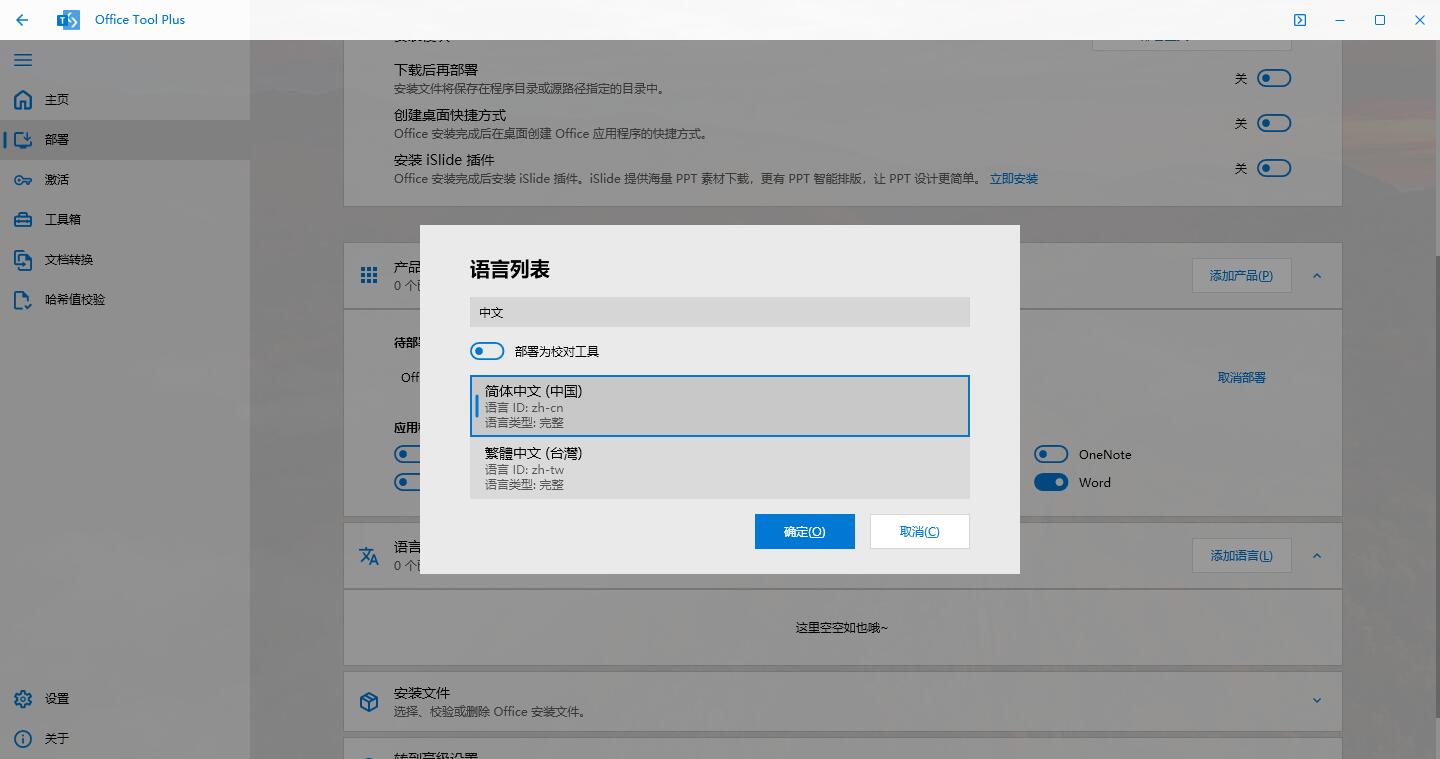Click the gear icon beside 设置
Screen dimensions: 1440x759
[x=23, y=699]
